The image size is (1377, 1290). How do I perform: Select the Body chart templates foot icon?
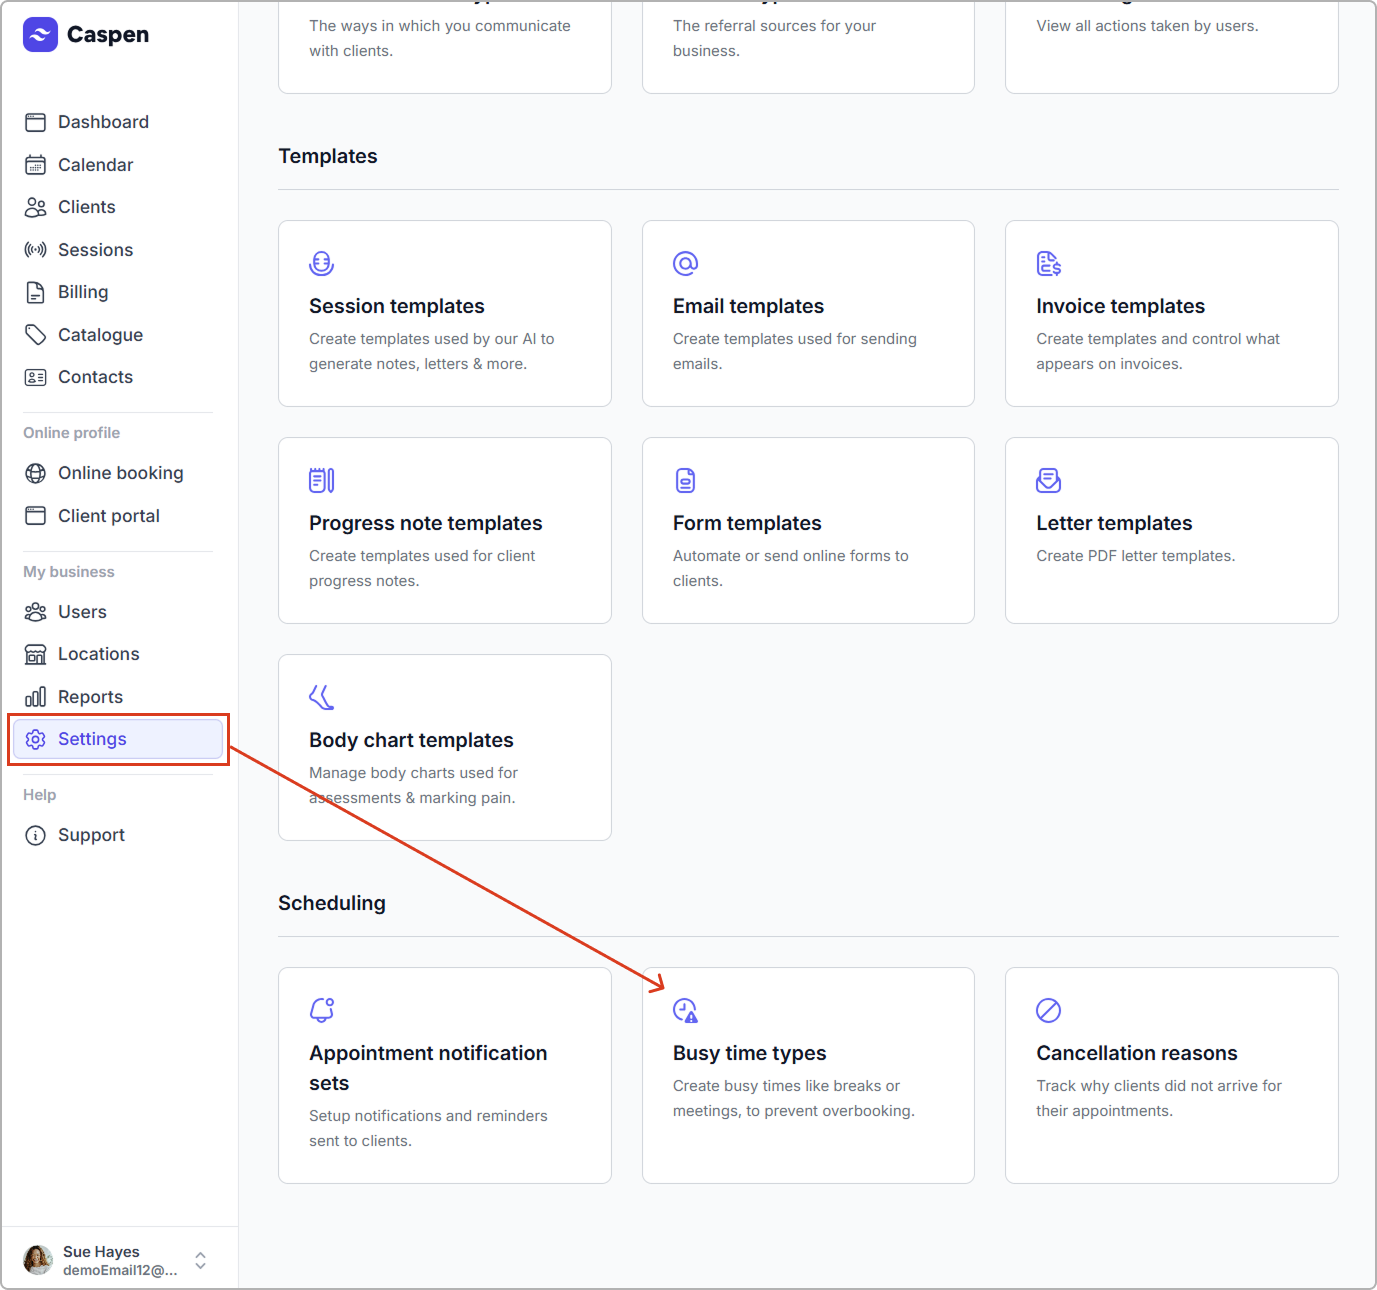(x=321, y=697)
